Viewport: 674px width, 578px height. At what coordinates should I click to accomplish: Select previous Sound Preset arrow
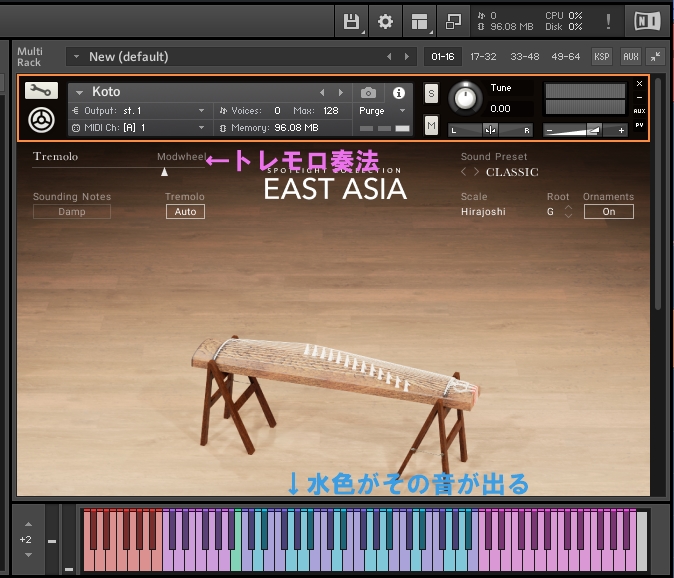[x=463, y=171]
